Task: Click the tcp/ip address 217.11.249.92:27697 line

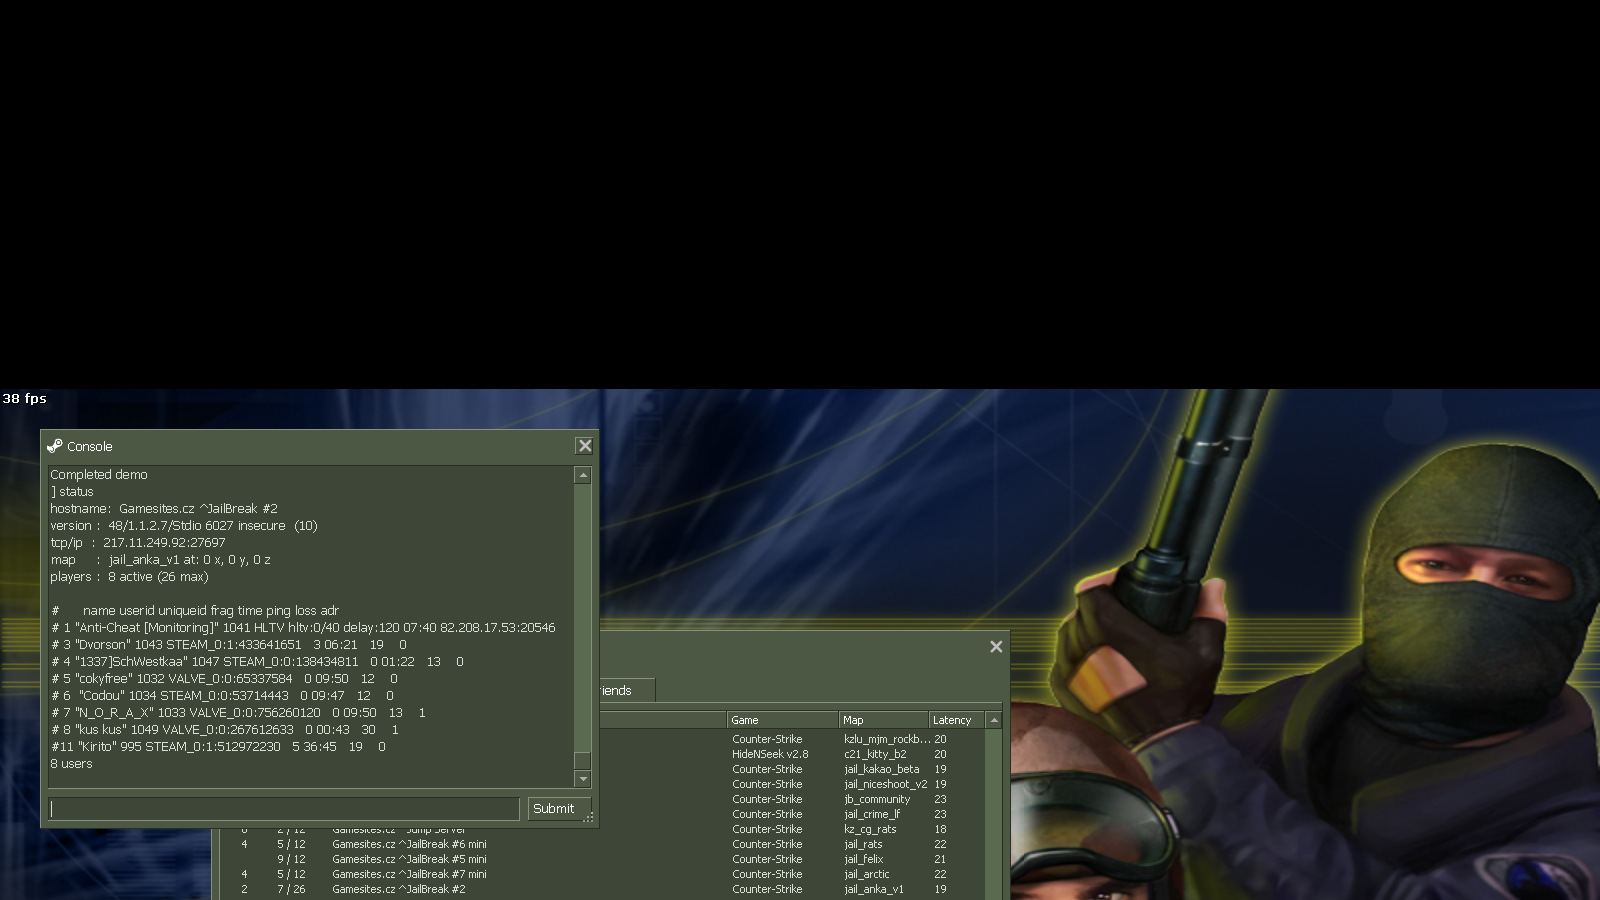Action: 138,543
